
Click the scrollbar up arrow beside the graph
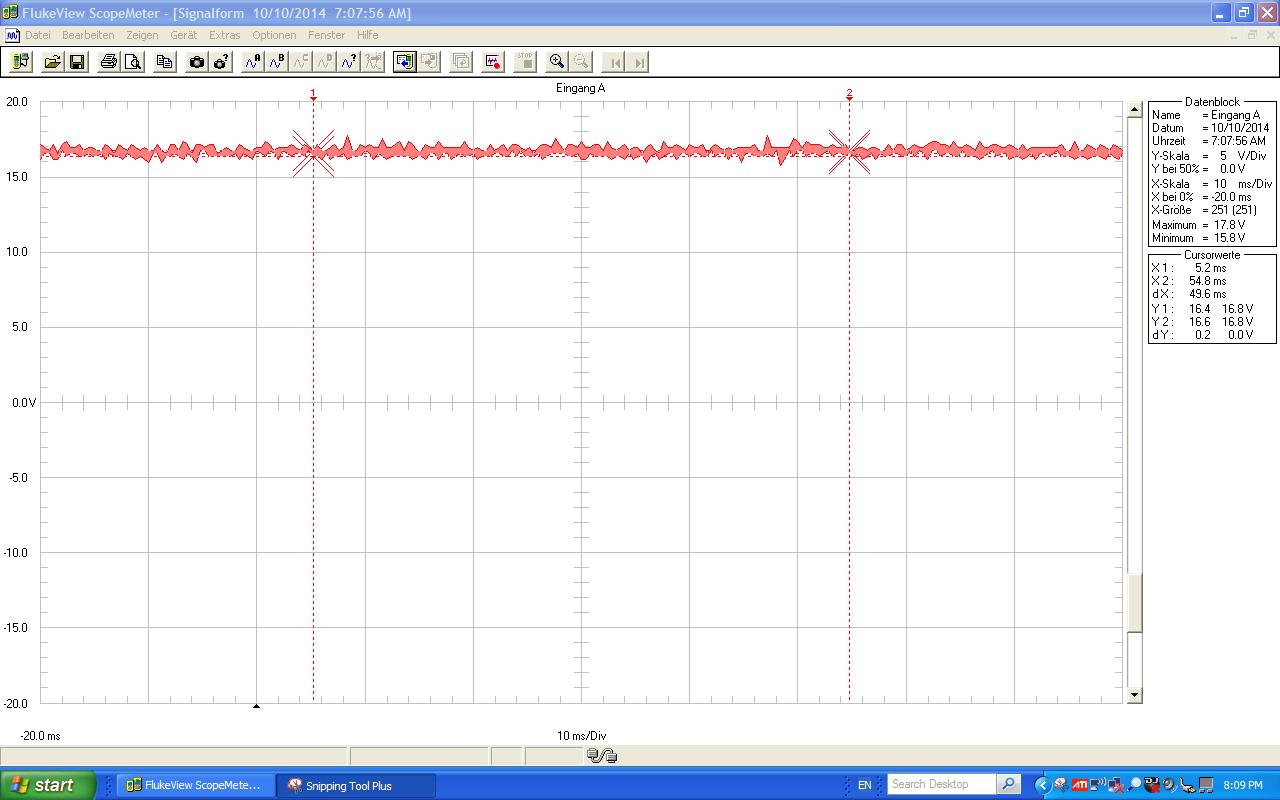(x=1134, y=109)
